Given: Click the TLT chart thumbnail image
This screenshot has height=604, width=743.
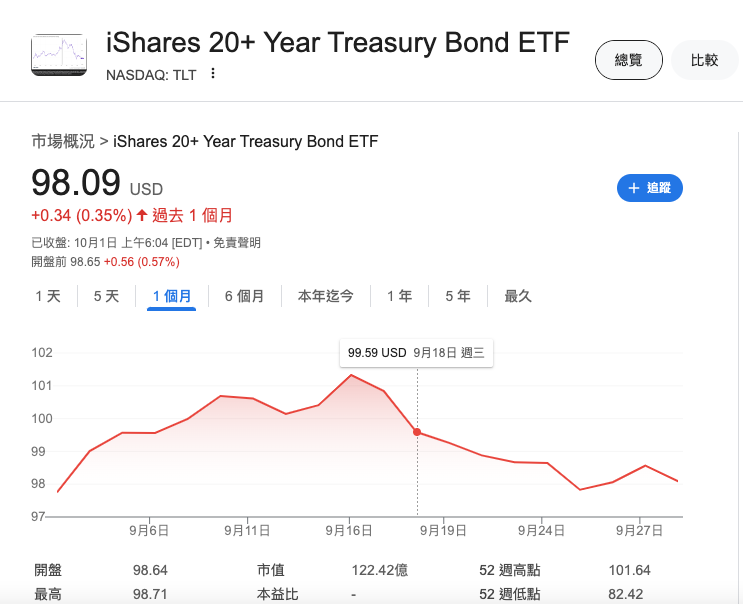Looking at the screenshot, I should click(x=59, y=55).
